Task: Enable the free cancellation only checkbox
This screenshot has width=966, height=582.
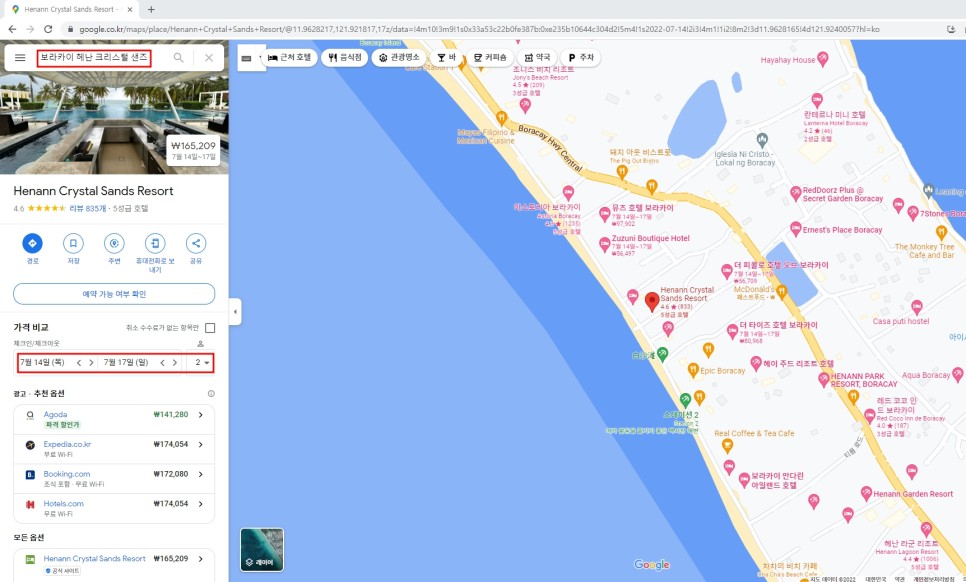Action: pyautogui.click(x=210, y=328)
